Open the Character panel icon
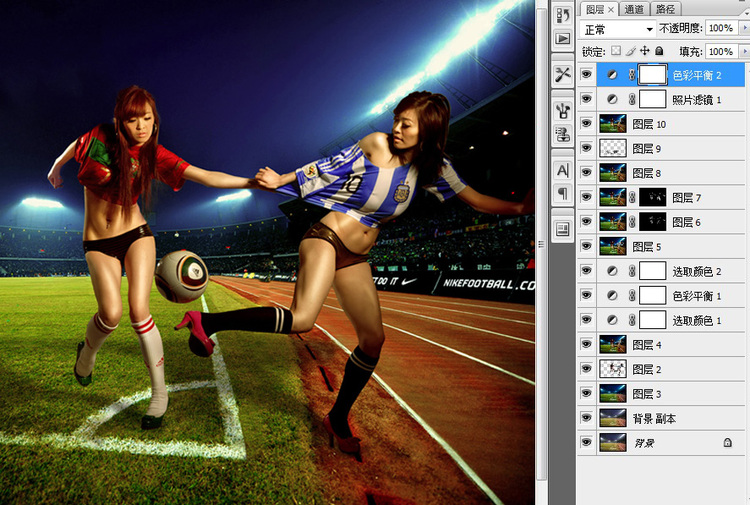Screen dimensions: 750x505 click(x=563, y=170)
